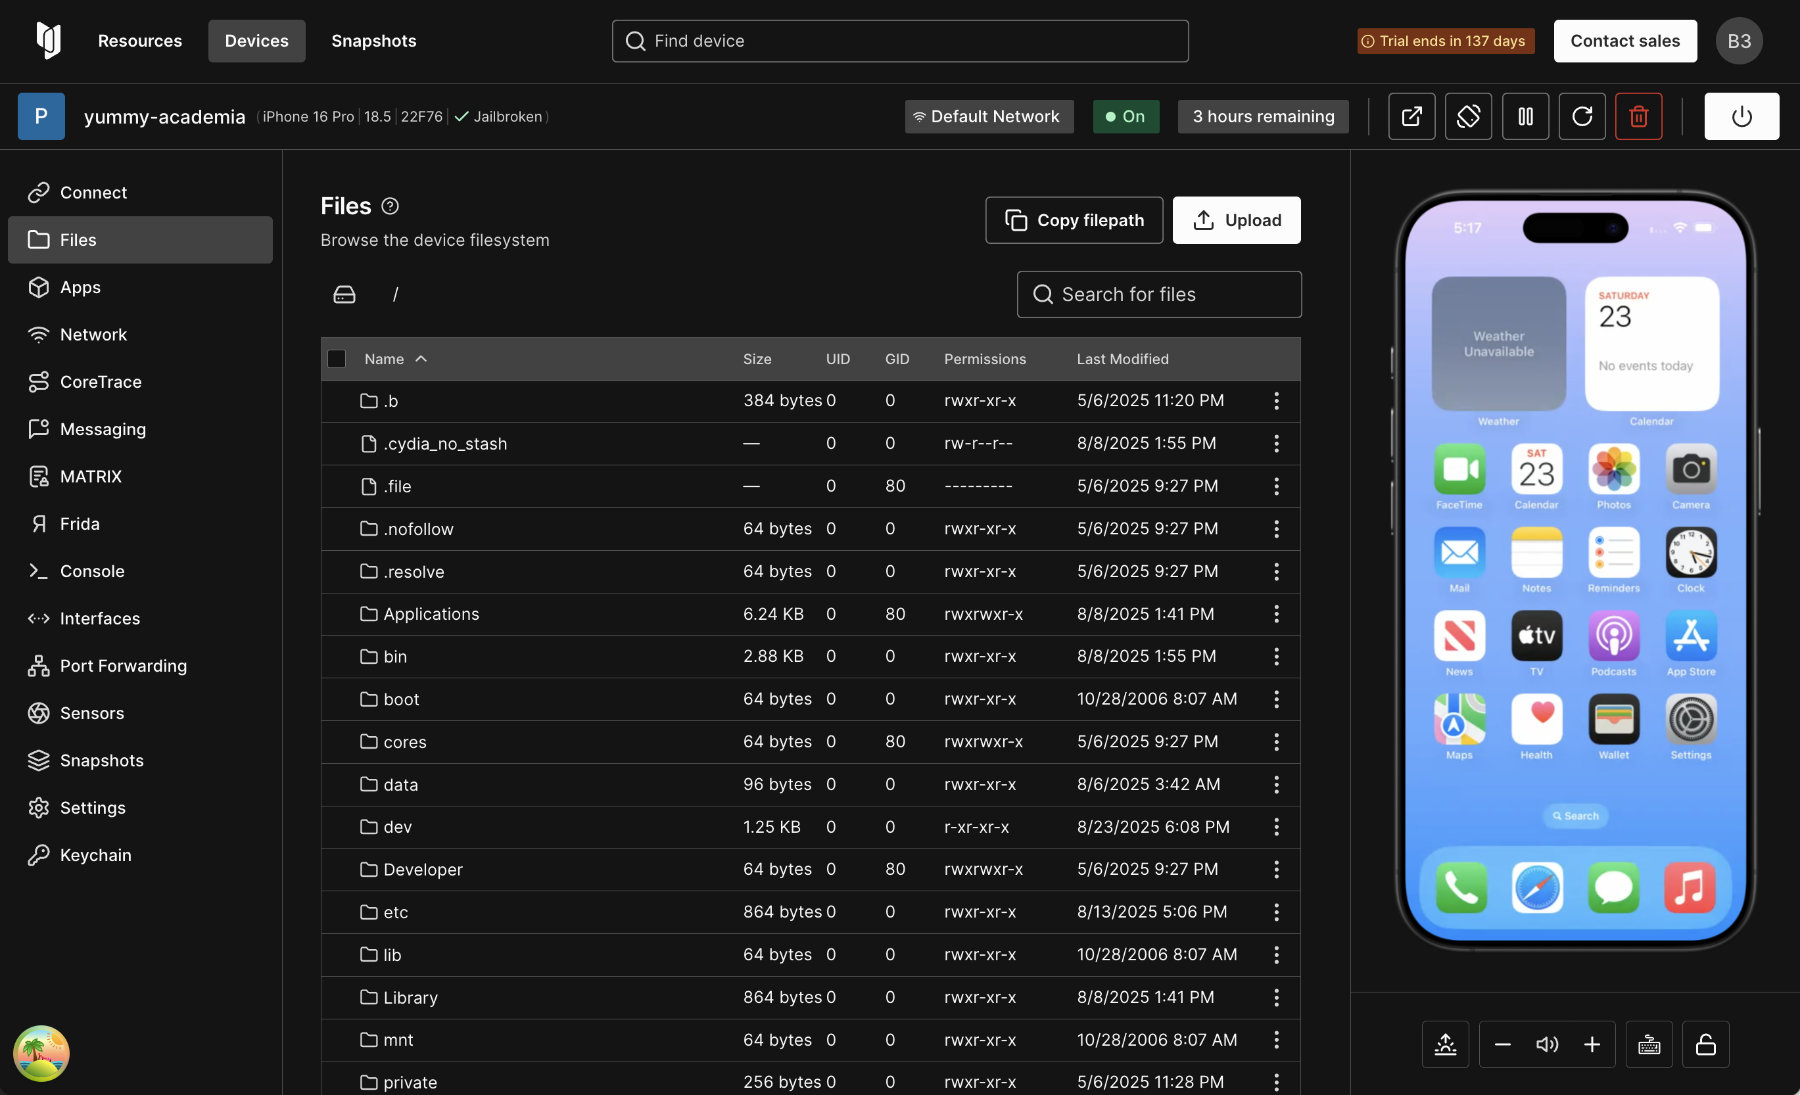Toggle the select-all checkbox in table header
This screenshot has width=1800, height=1095.
tap(337, 359)
